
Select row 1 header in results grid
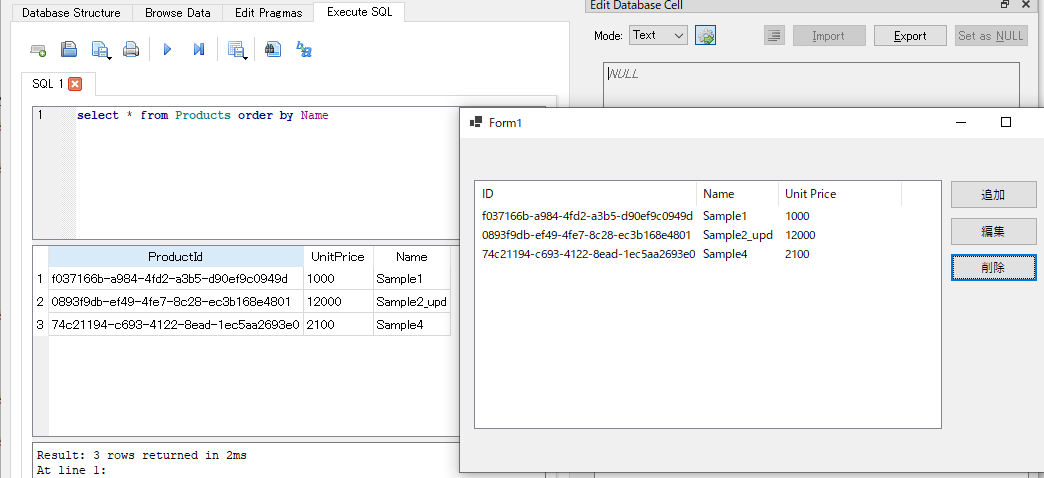tap(41, 278)
